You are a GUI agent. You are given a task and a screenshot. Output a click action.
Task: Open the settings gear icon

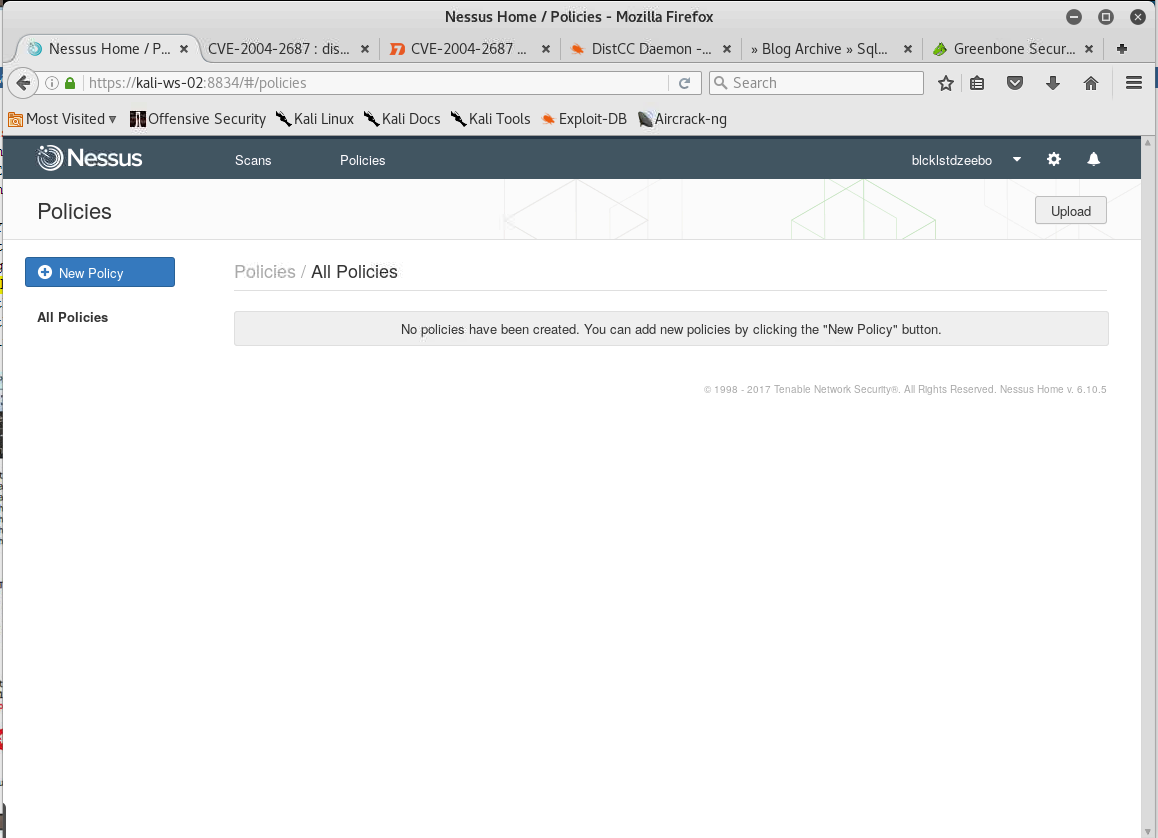pyautogui.click(x=1054, y=159)
